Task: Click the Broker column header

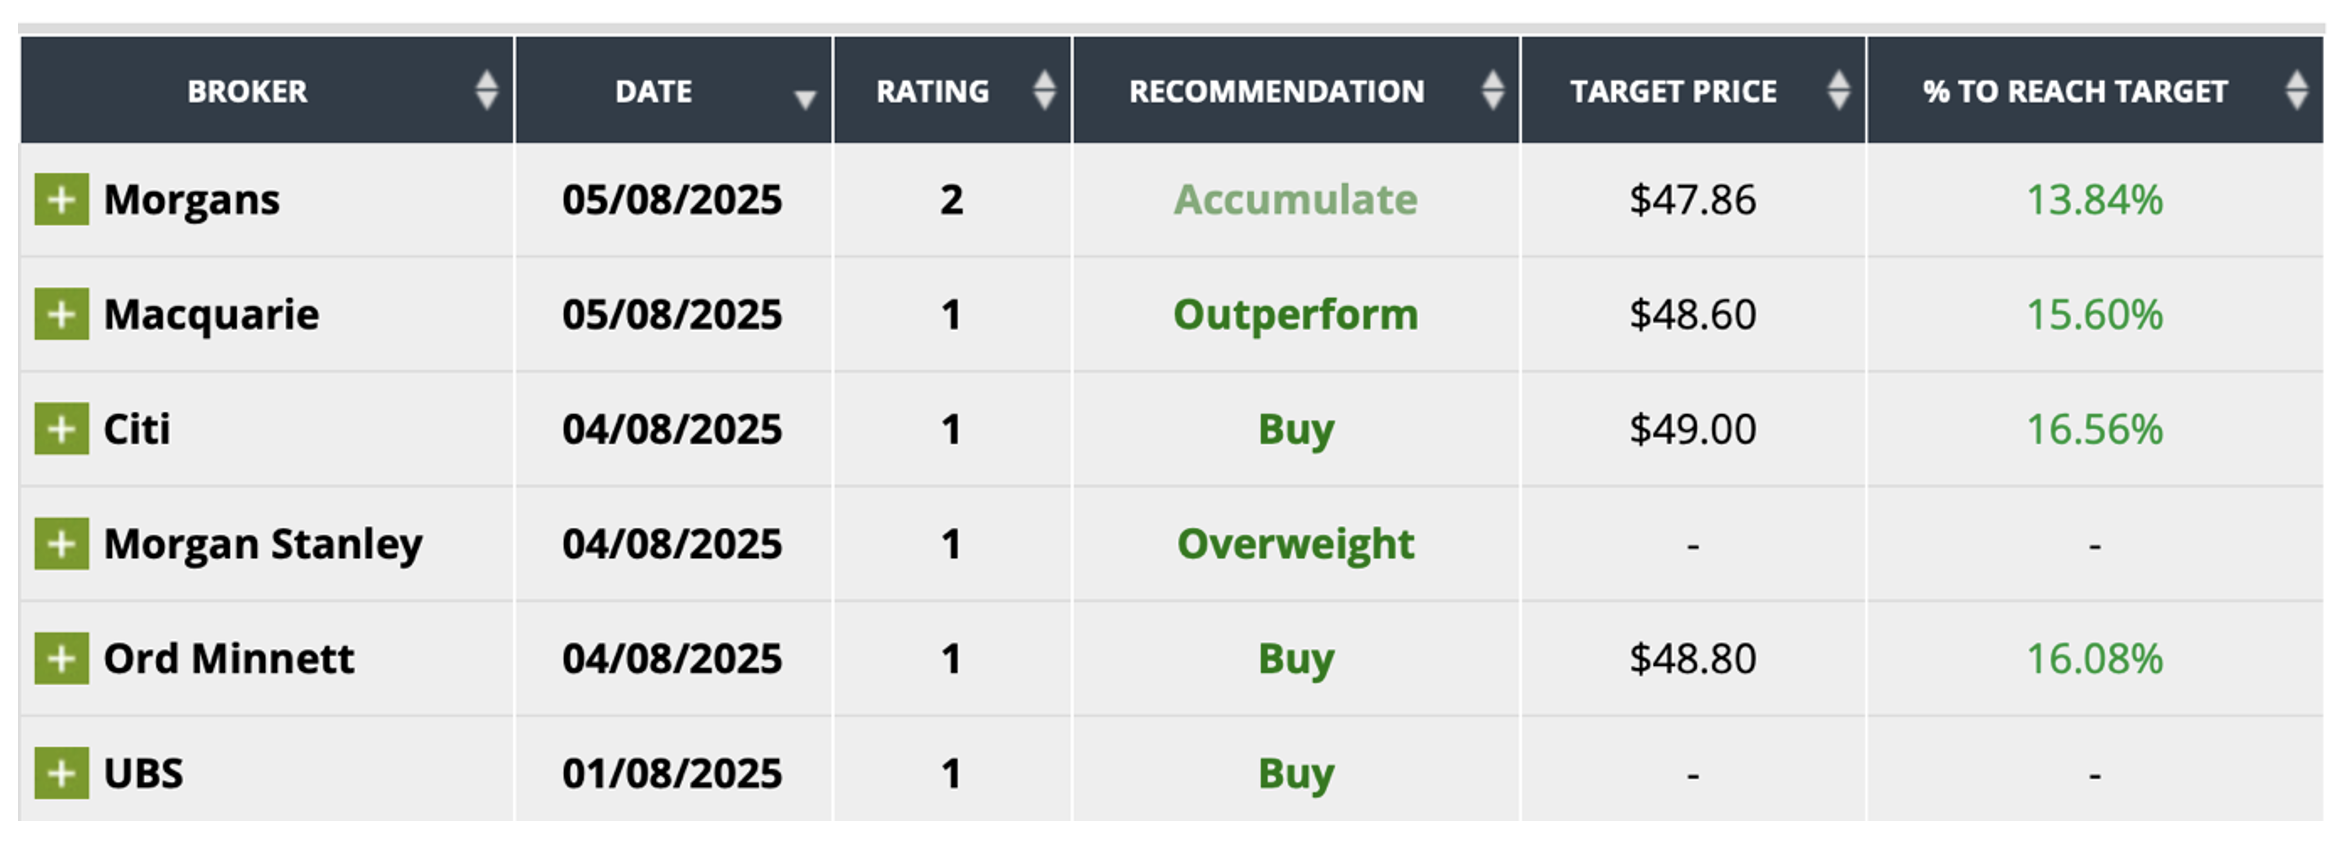Action: (x=247, y=91)
